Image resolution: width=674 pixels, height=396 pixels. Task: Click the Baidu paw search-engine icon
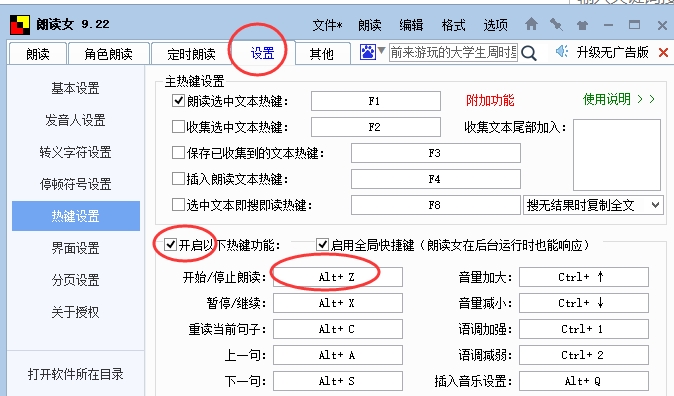(368, 52)
